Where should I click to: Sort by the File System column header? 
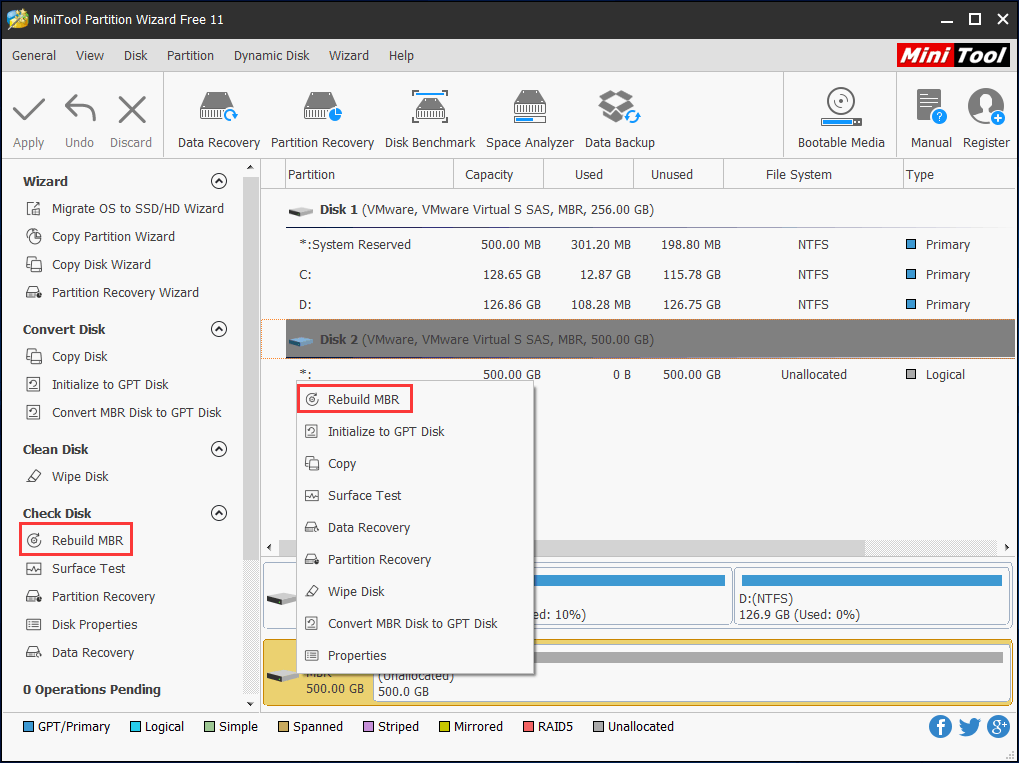point(813,174)
